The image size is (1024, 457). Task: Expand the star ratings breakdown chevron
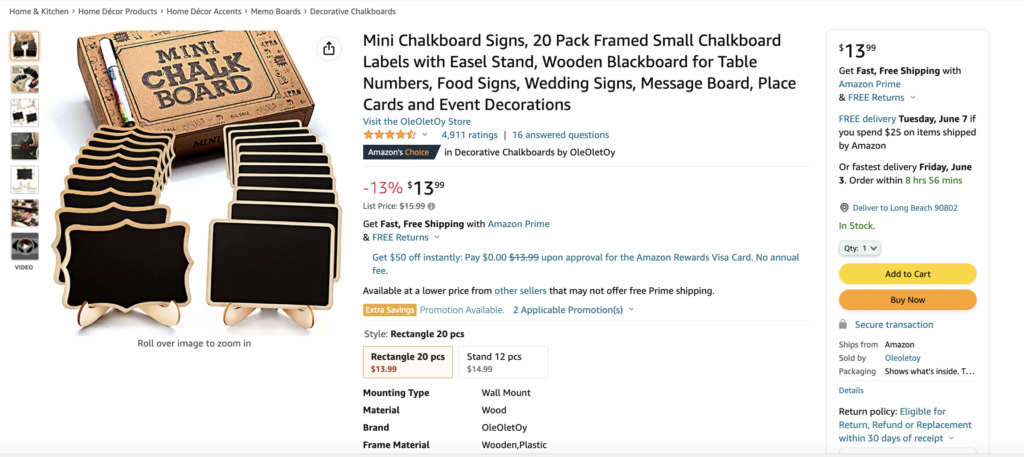(x=425, y=135)
